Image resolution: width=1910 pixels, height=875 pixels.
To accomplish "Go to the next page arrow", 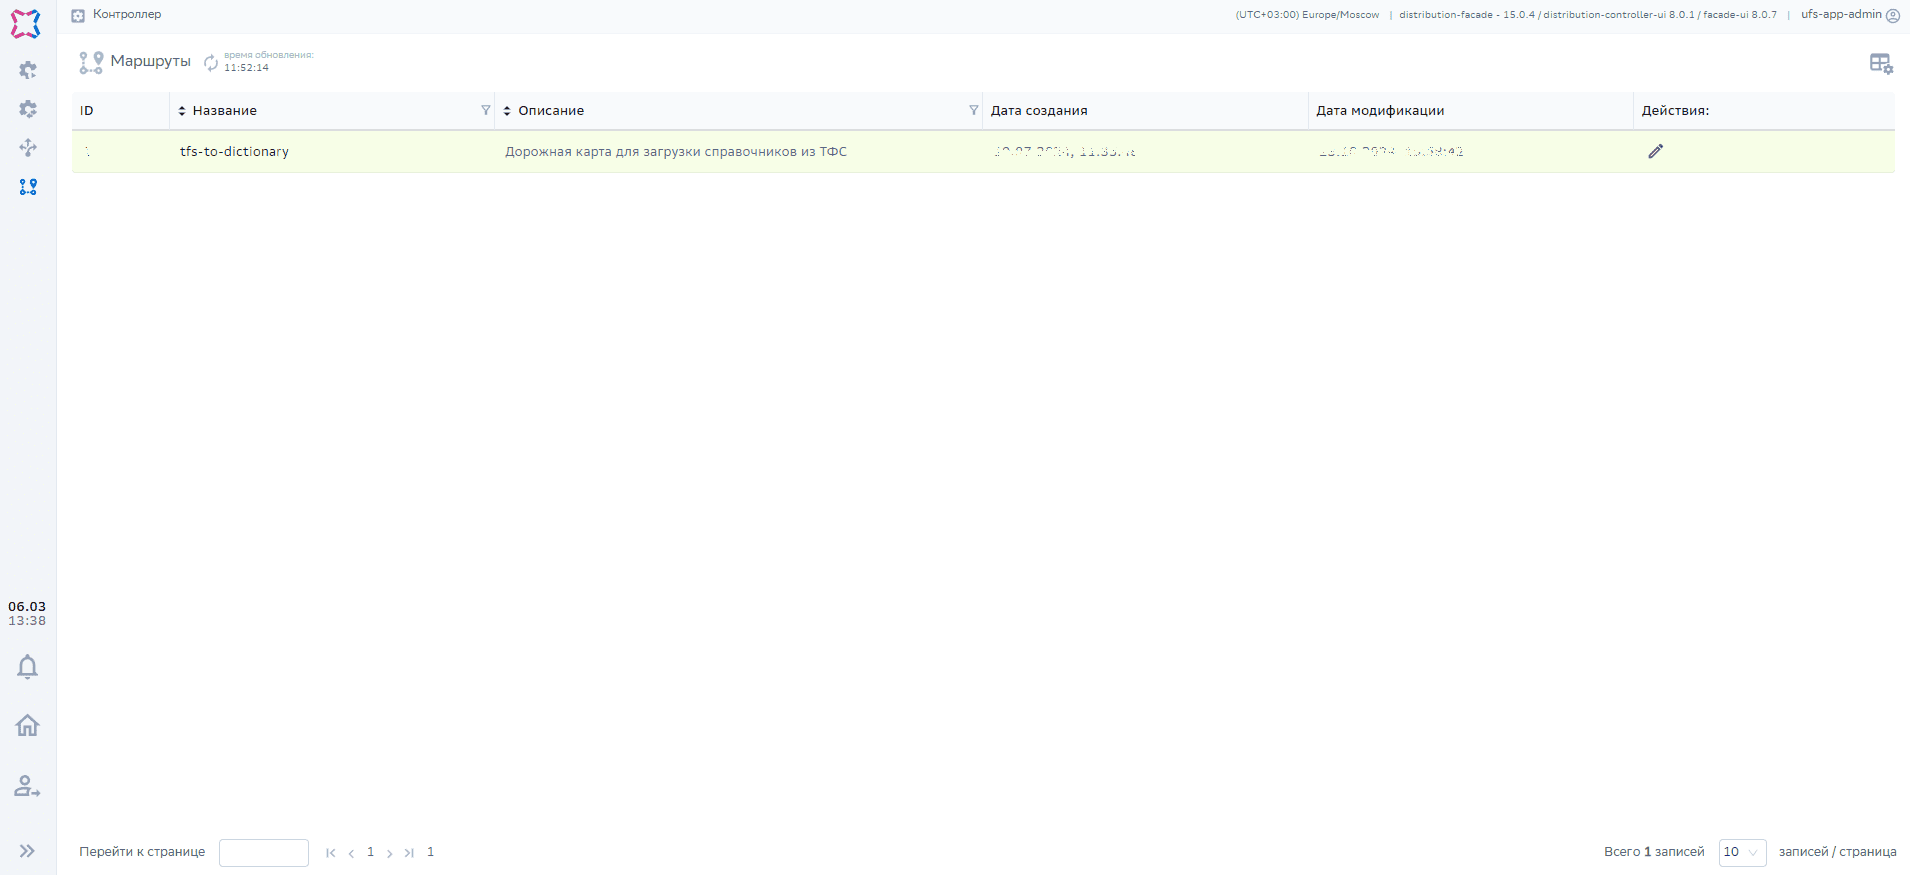I will click(389, 853).
